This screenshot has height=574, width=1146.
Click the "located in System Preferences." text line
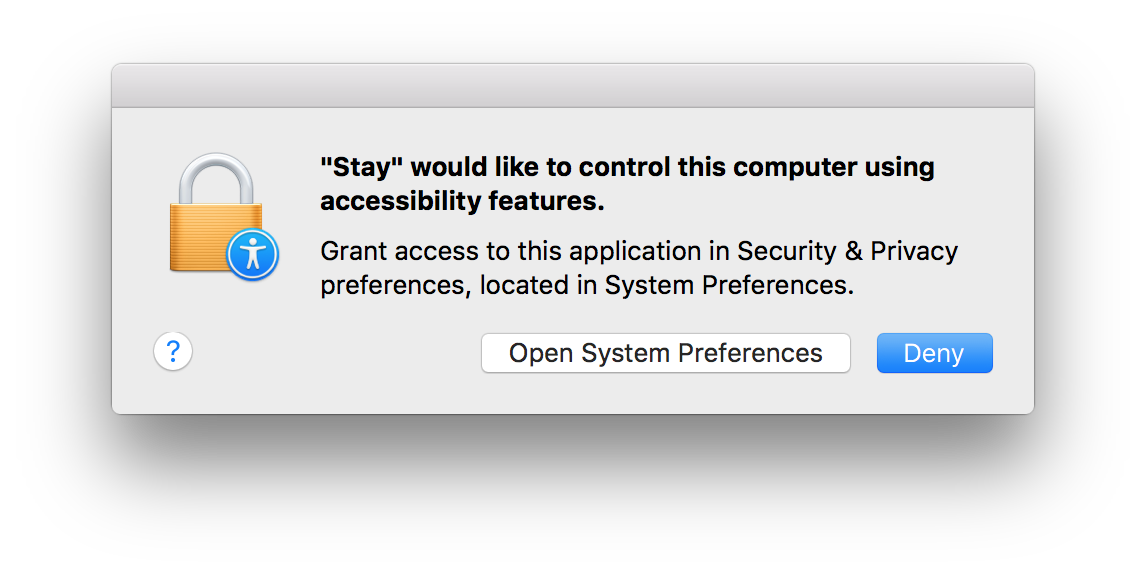click(667, 285)
